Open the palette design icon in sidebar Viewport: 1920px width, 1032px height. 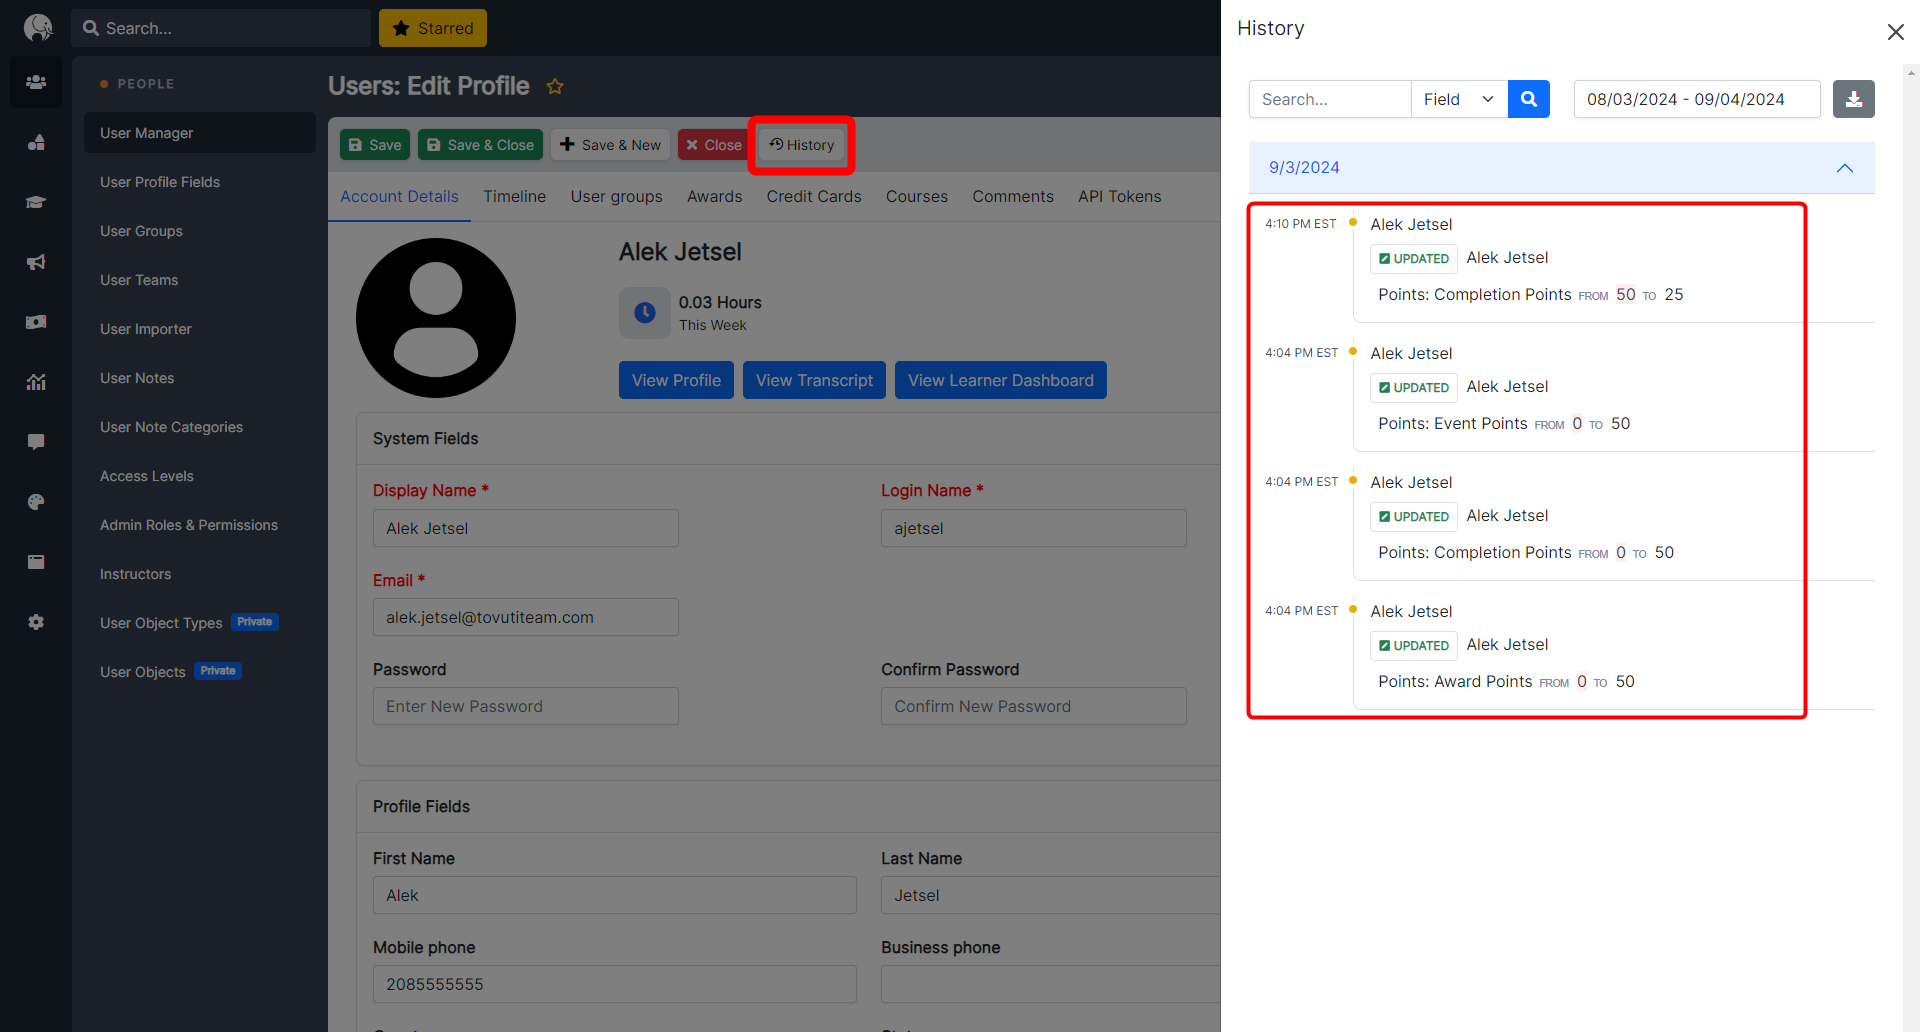coord(36,502)
